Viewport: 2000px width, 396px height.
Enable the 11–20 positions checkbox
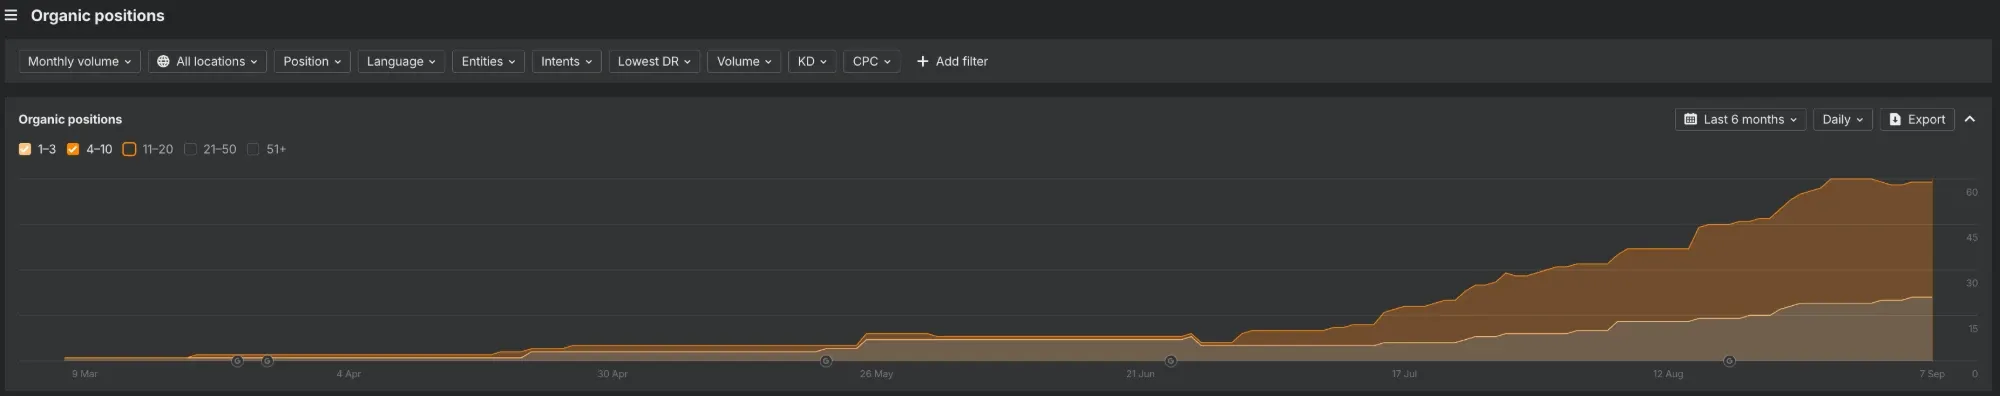click(129, 149)
